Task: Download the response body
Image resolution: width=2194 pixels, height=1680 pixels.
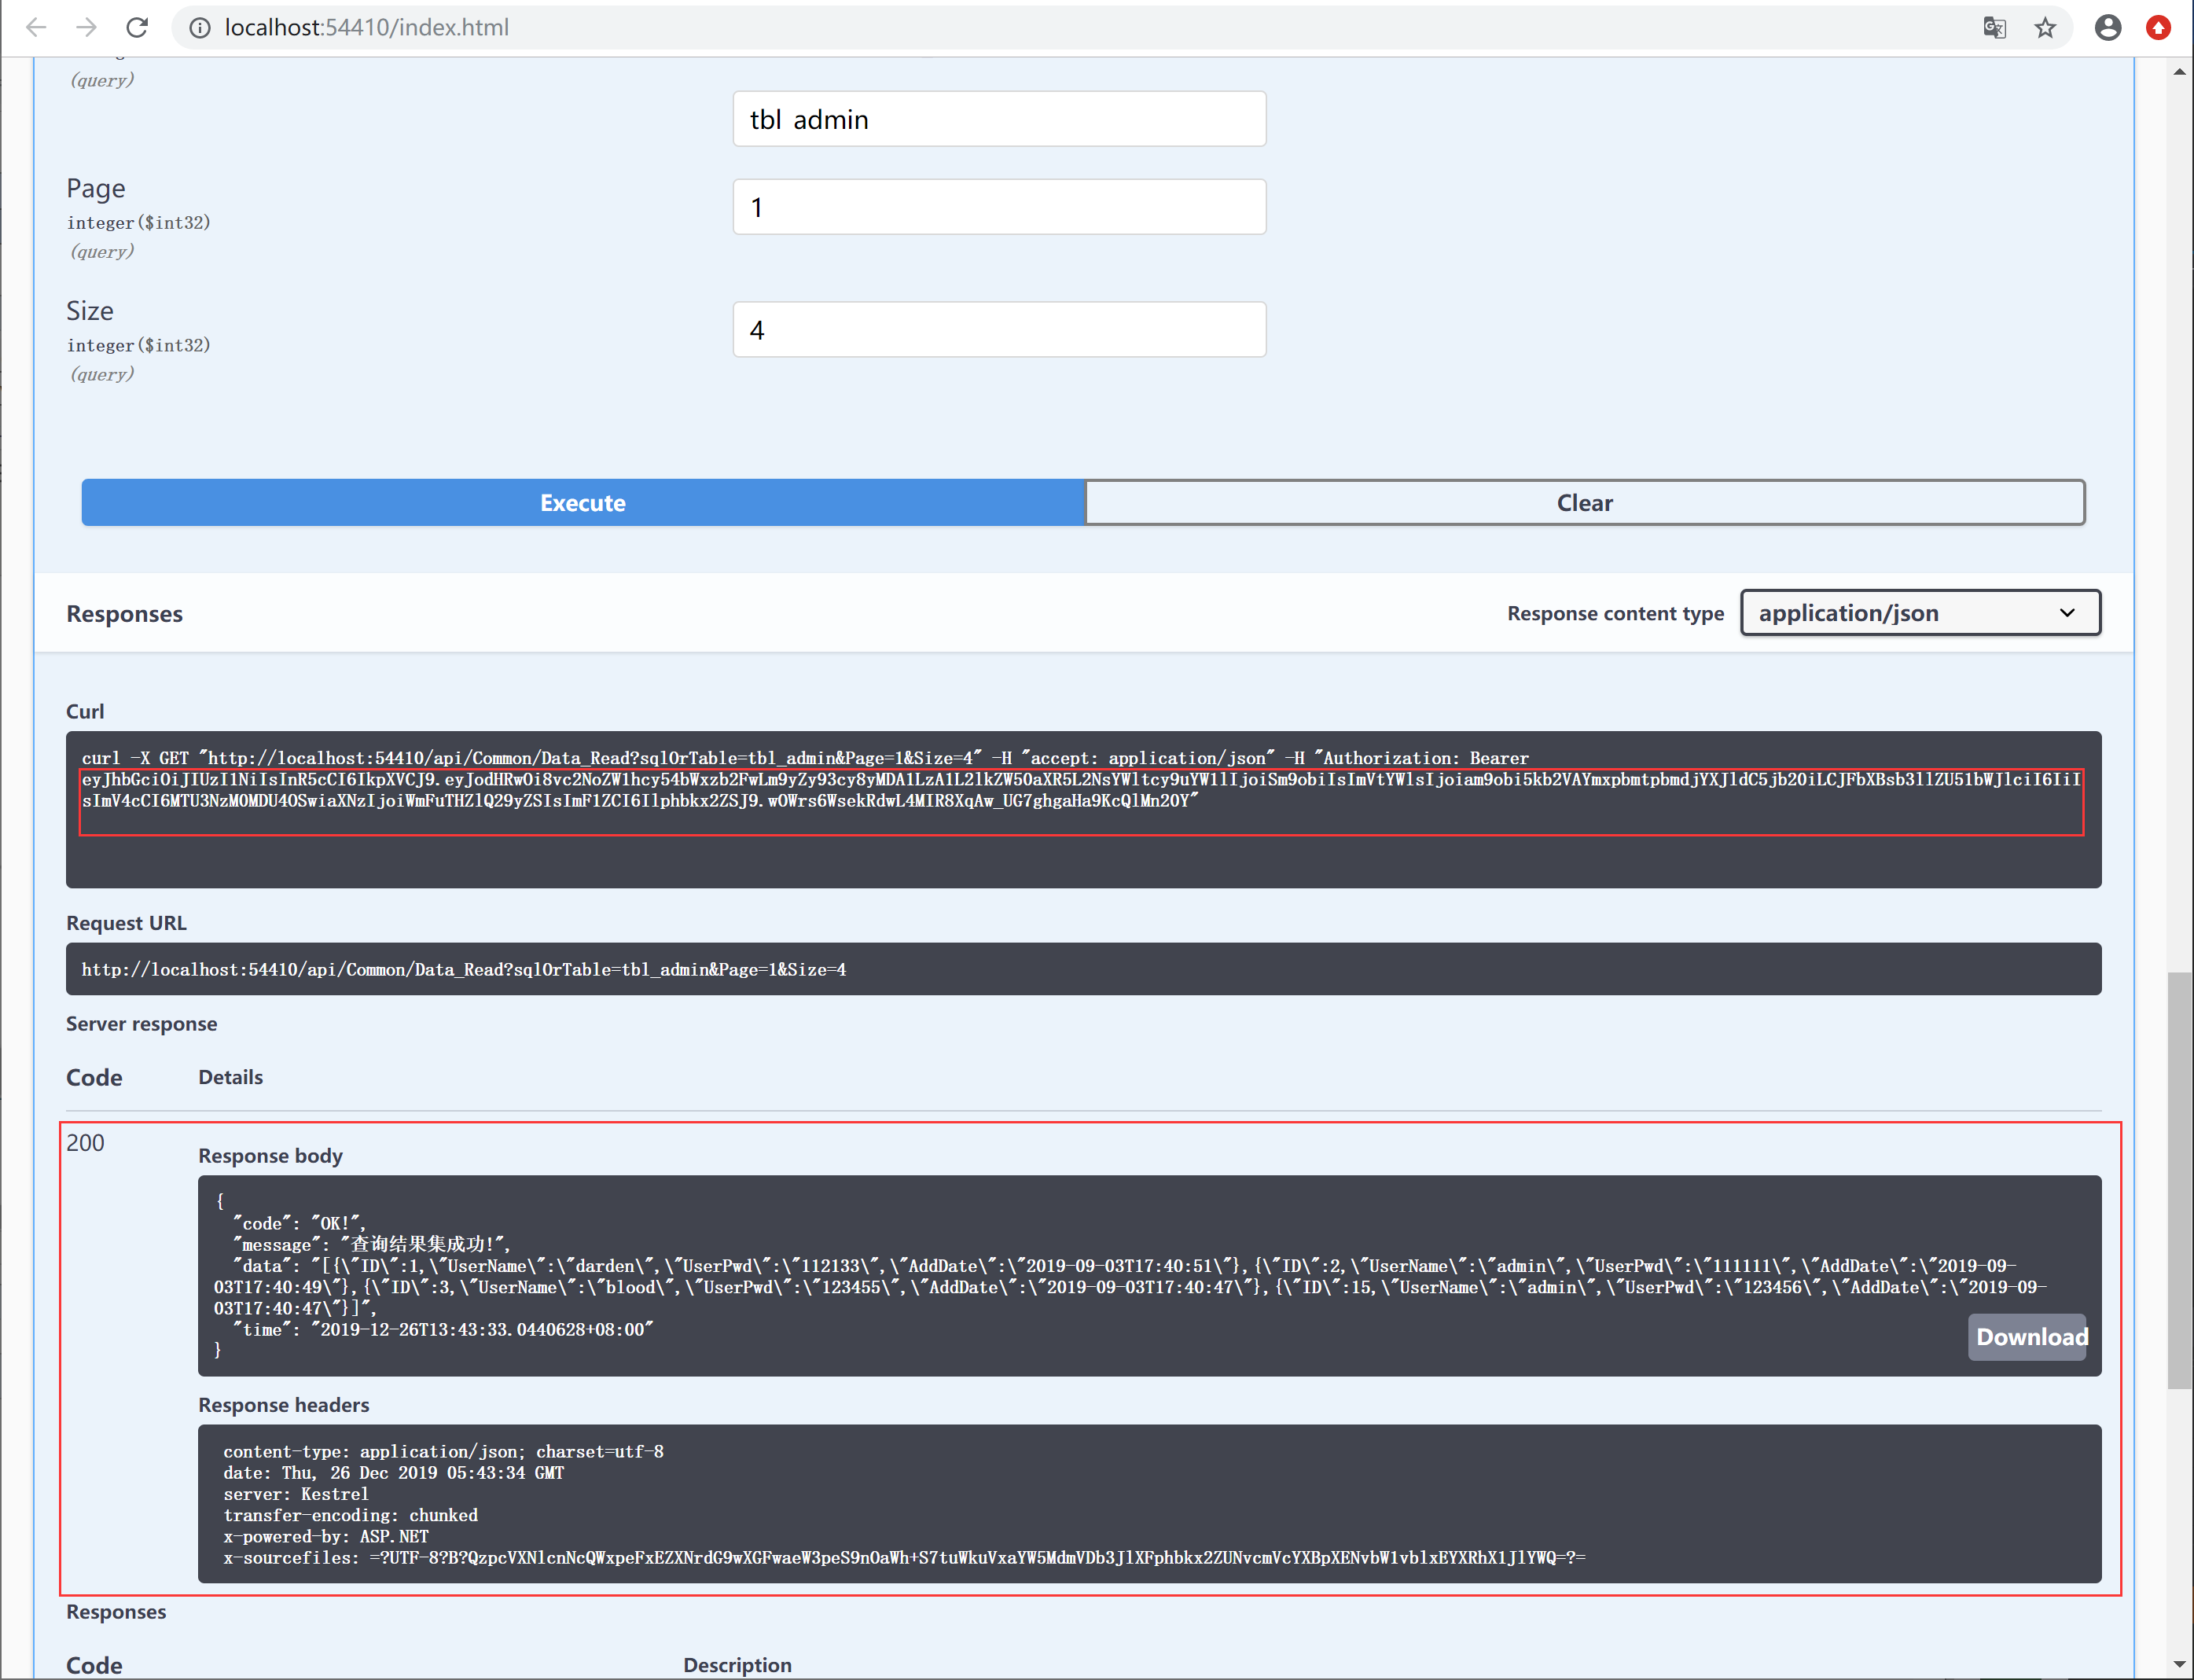Action: [x=2030, y=1337]
